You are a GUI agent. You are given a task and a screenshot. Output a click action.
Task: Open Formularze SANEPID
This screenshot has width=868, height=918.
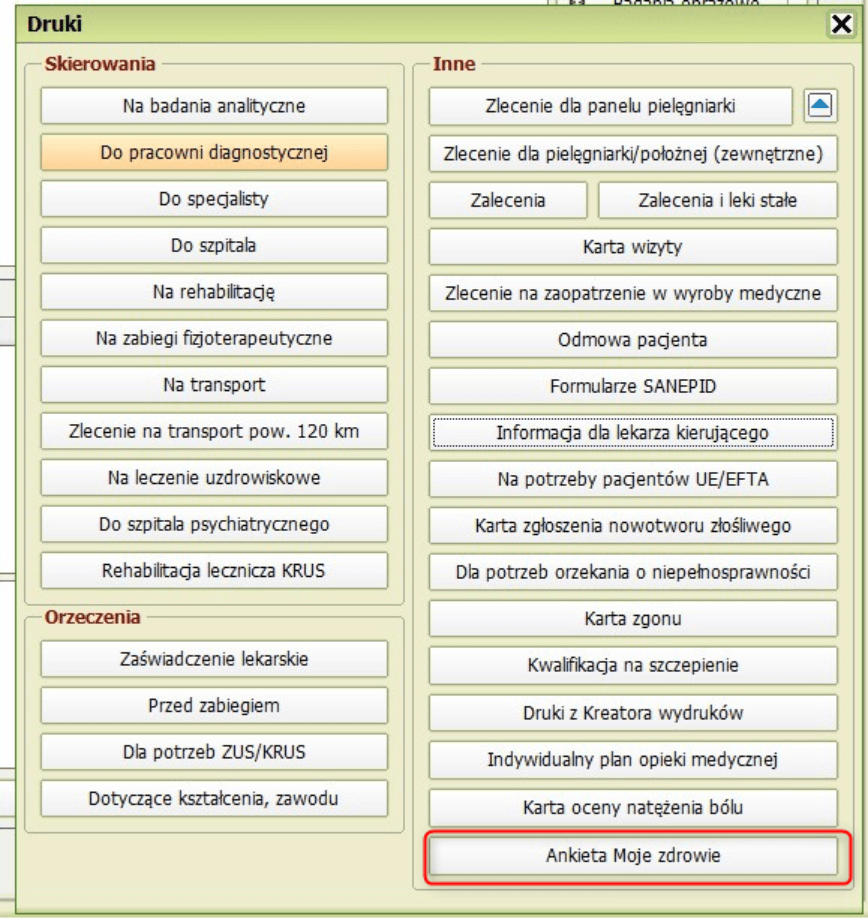(633, 386)
